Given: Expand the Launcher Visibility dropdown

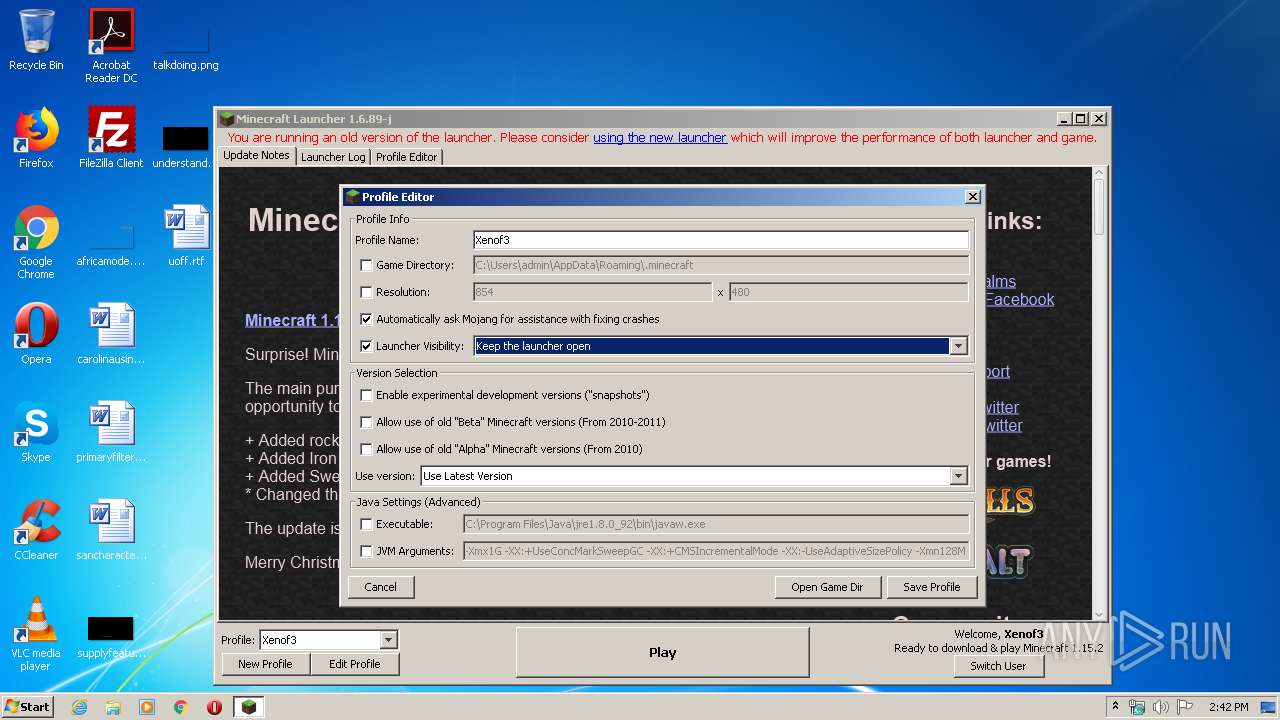Looking at the screenshot, I should pyautogui.click(x=958, y=346).
